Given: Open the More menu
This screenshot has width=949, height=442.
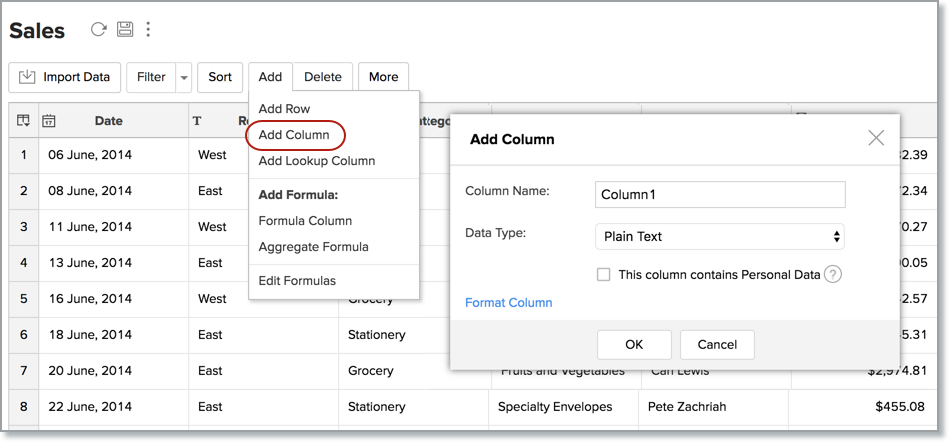Looking at the screenshot, I should point(383,77).
